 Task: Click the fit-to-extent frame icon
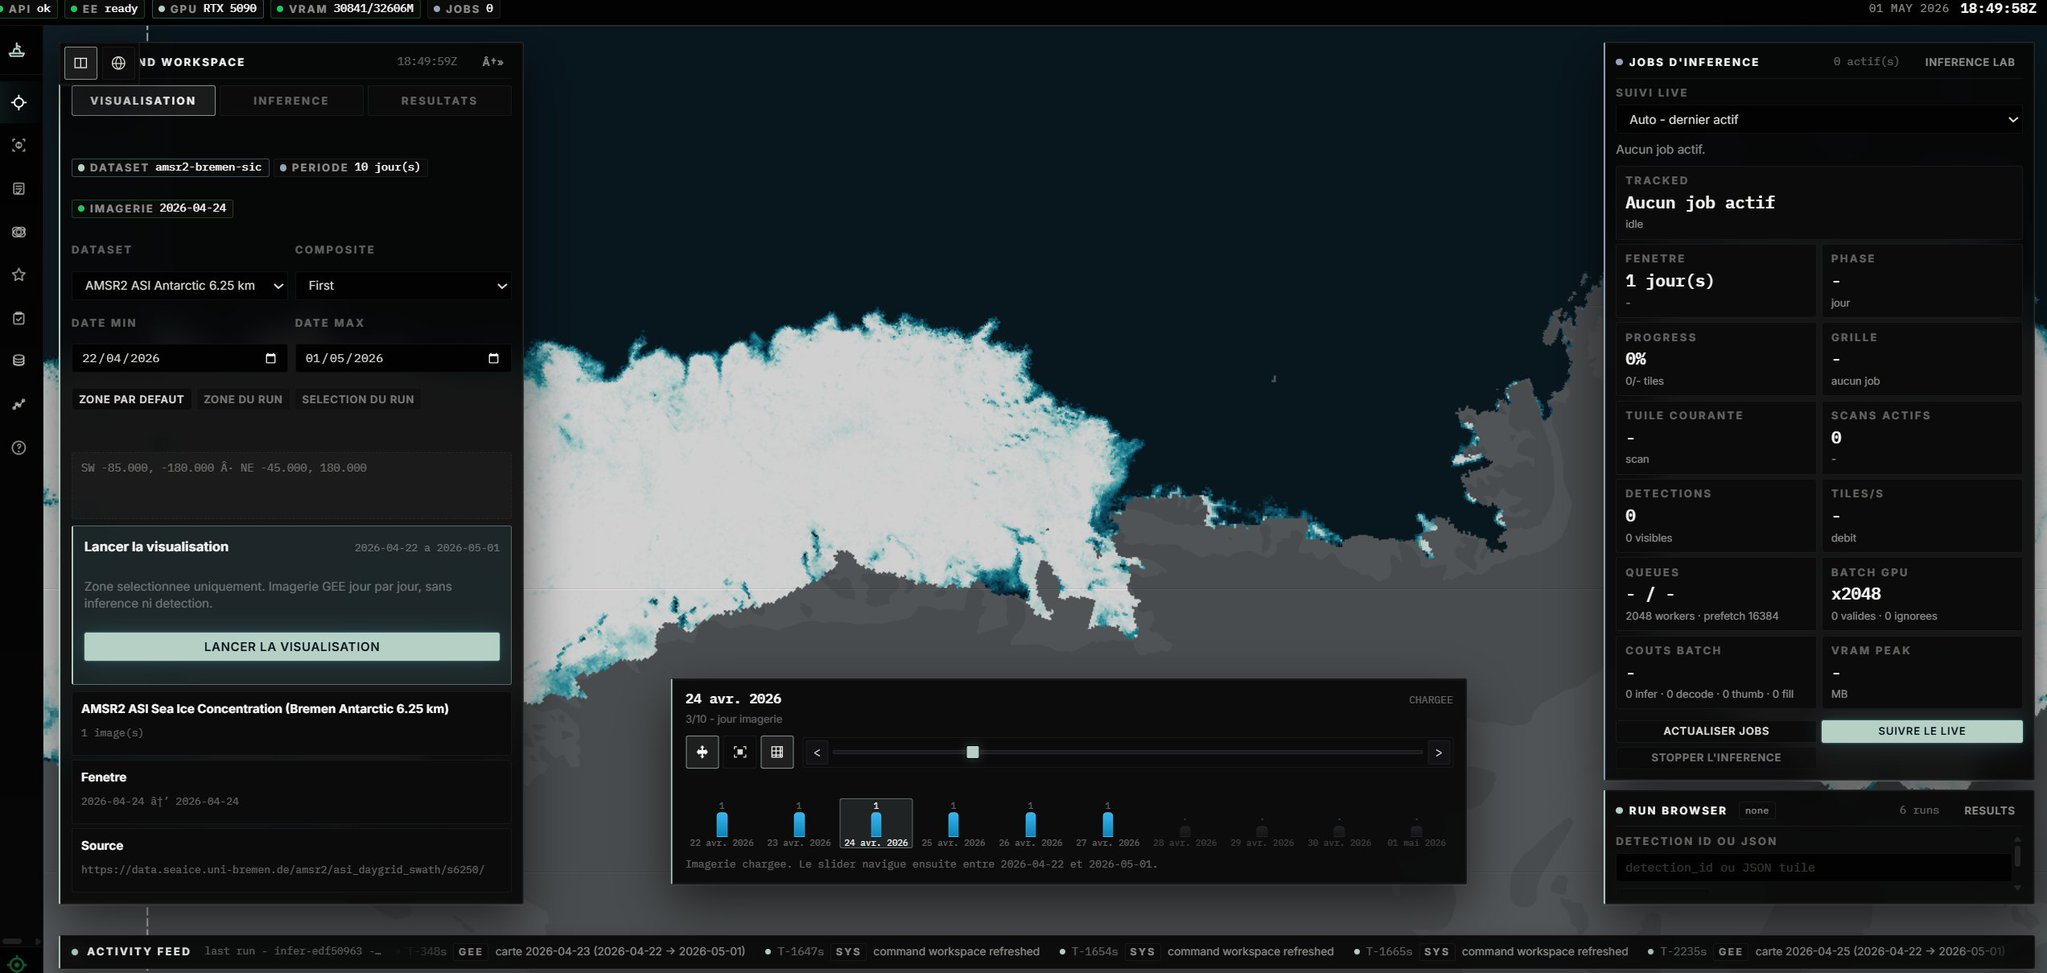coord(740,752)
